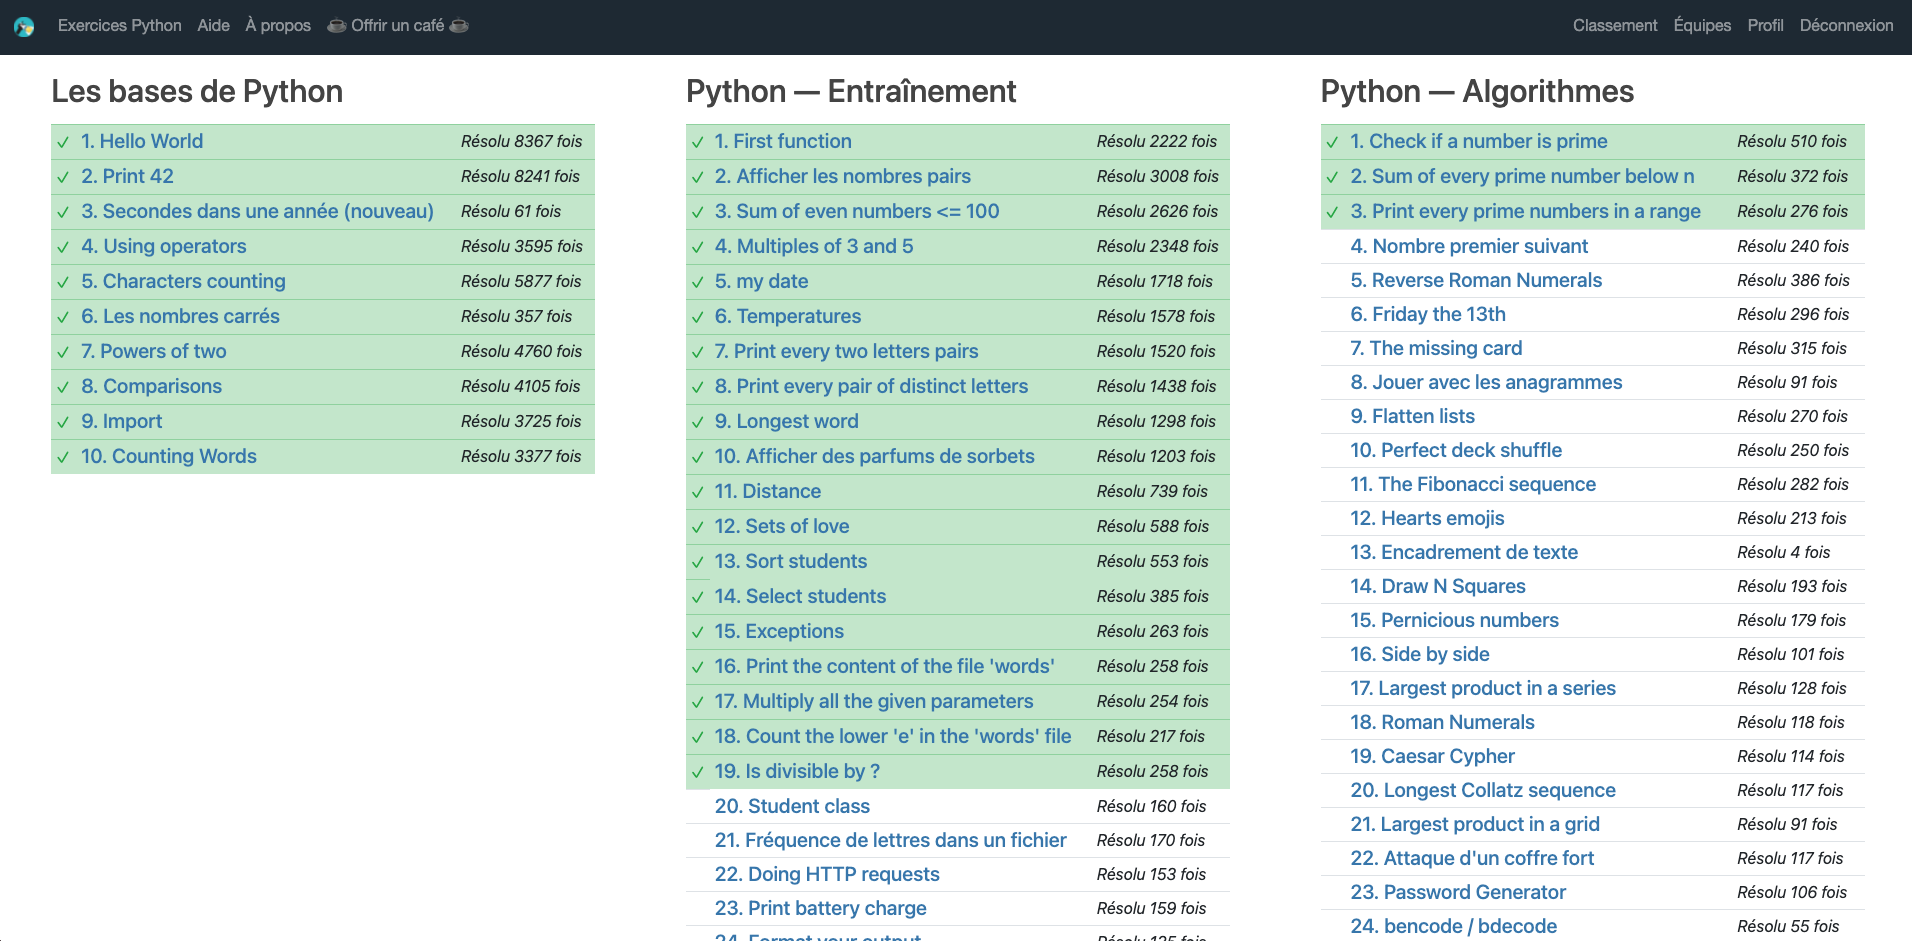
Task: Click the checkmark beside First function
Action: point(698,142)
